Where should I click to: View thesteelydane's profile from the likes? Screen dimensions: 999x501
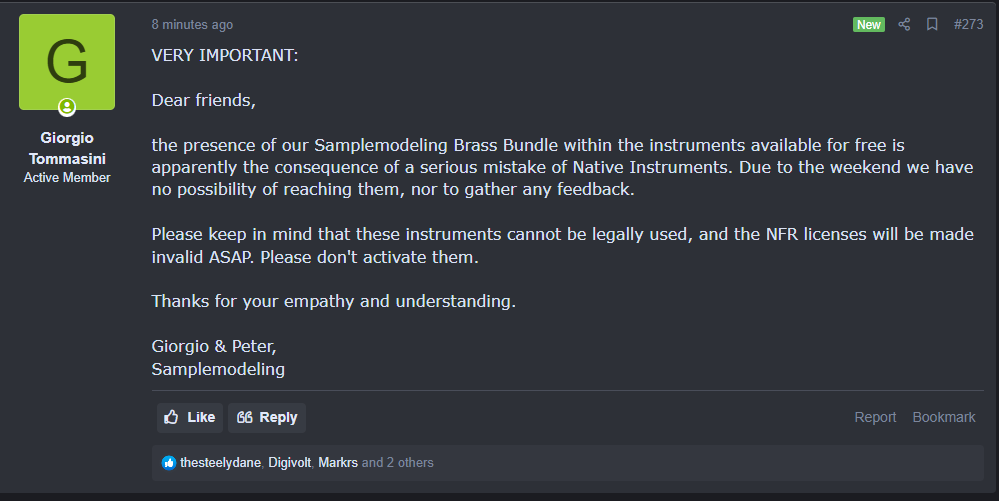click(220, 463)
